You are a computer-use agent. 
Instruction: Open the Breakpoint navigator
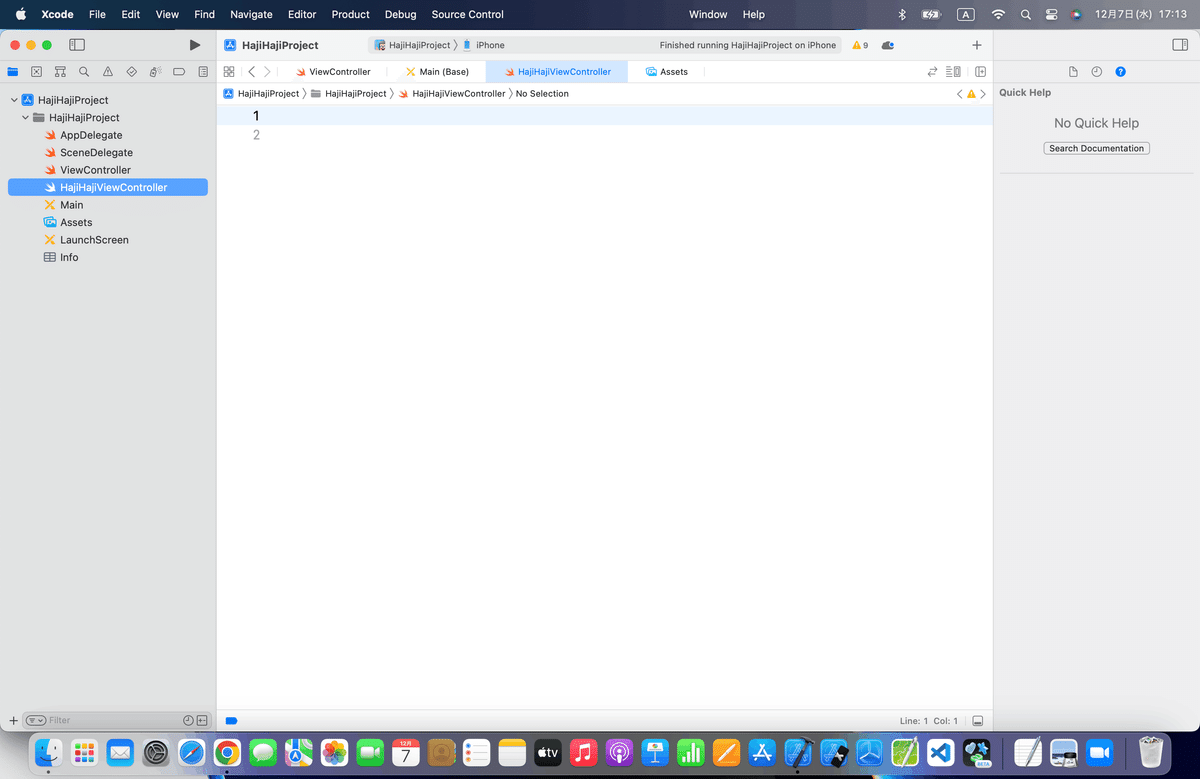click(x=179, y=72)
